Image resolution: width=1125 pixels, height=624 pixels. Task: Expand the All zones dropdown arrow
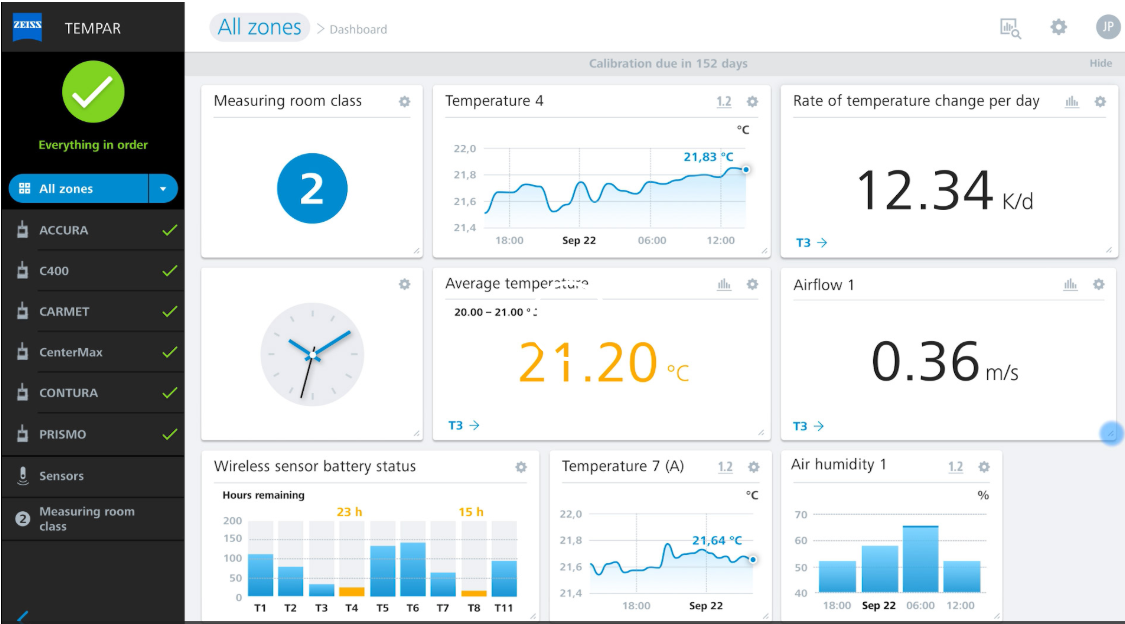(164, 189)
